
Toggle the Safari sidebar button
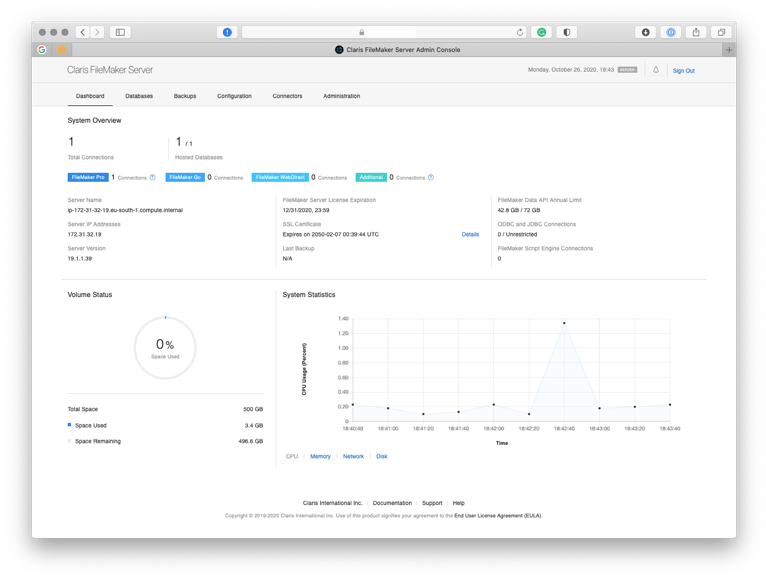click(120, 32)
